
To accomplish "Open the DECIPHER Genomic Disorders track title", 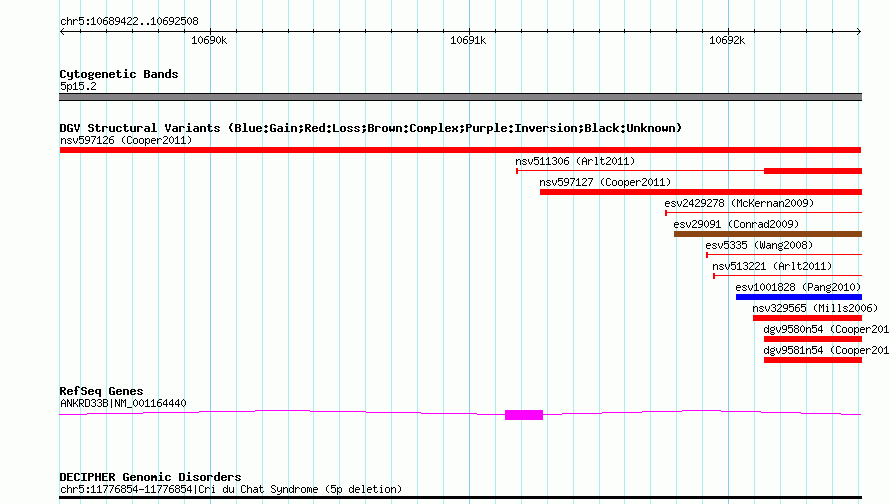I will coord(150,477).
